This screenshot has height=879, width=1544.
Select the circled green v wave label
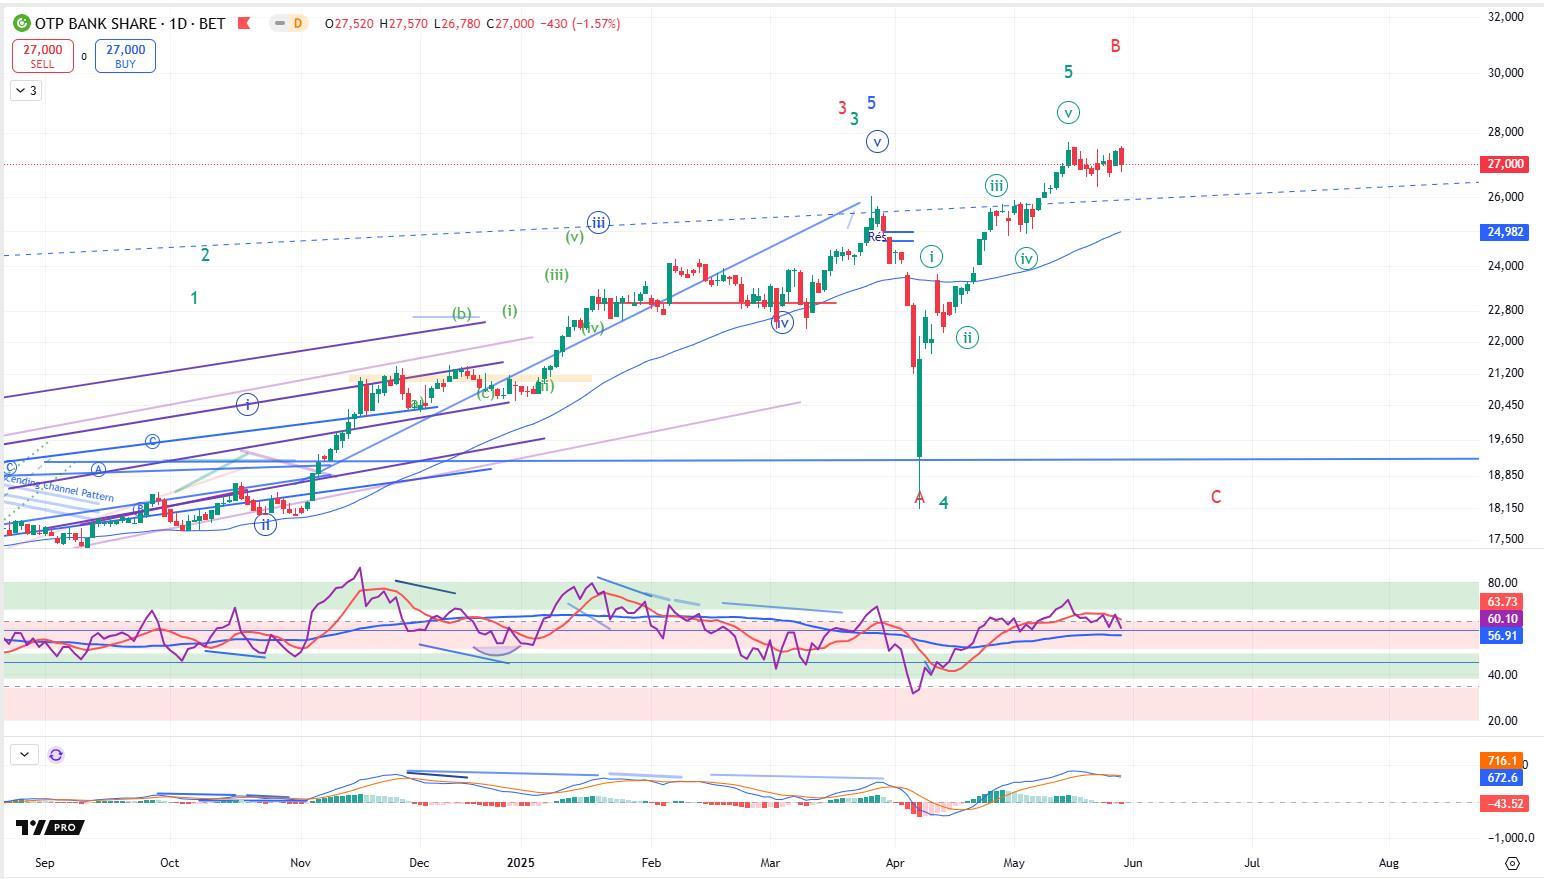[x=1068, y=112]
